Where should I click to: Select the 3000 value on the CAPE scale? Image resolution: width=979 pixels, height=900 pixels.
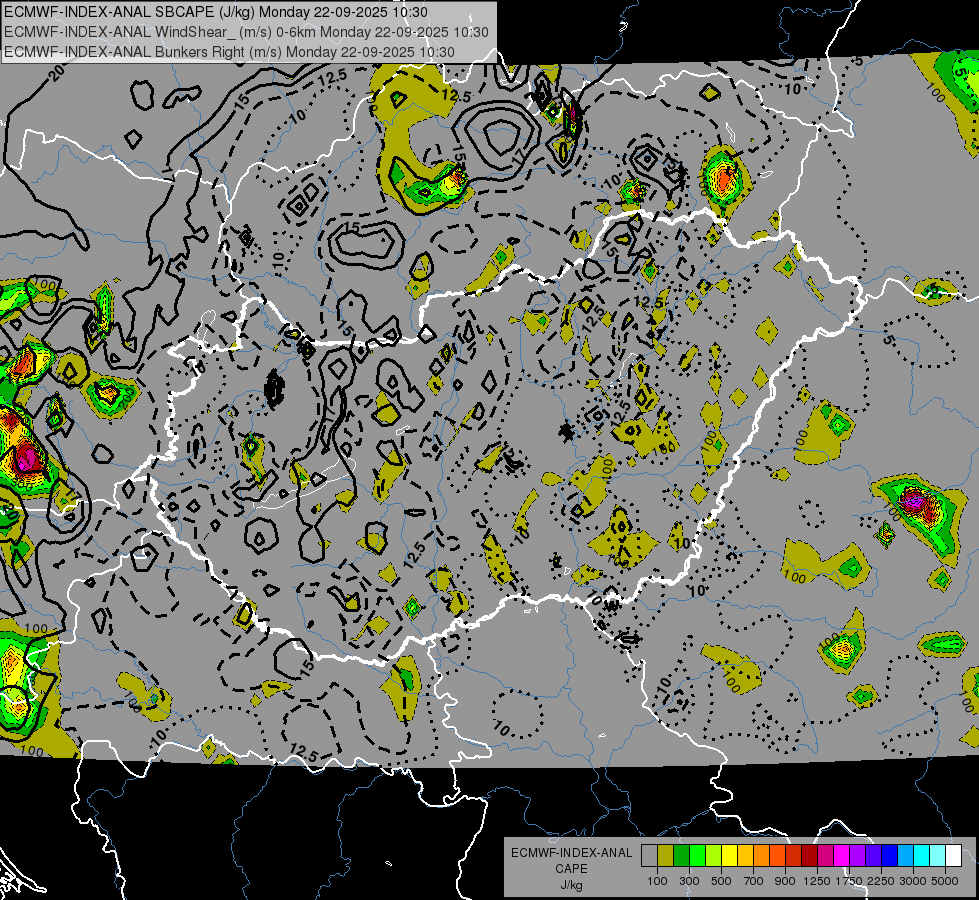pos(913,881)
